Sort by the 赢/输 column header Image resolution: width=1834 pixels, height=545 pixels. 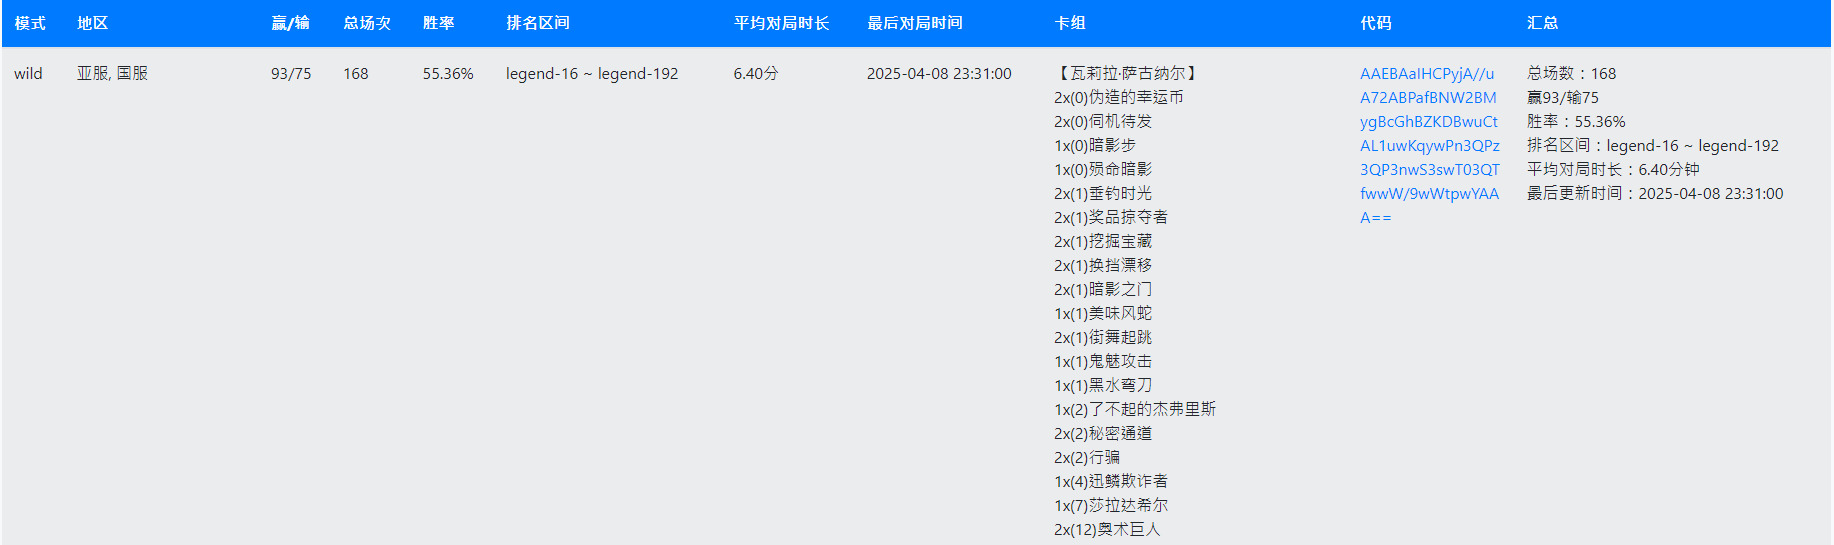(x=290, y=23)
